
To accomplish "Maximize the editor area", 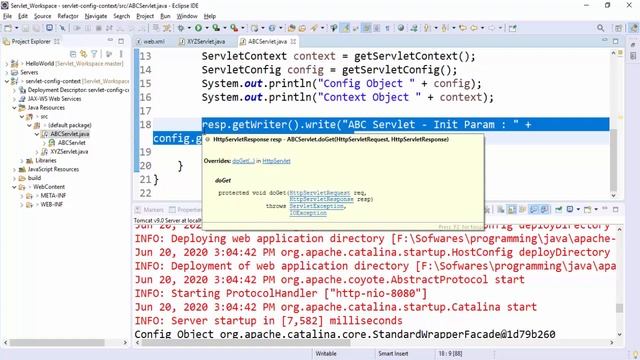I will [x=616, y=41].
